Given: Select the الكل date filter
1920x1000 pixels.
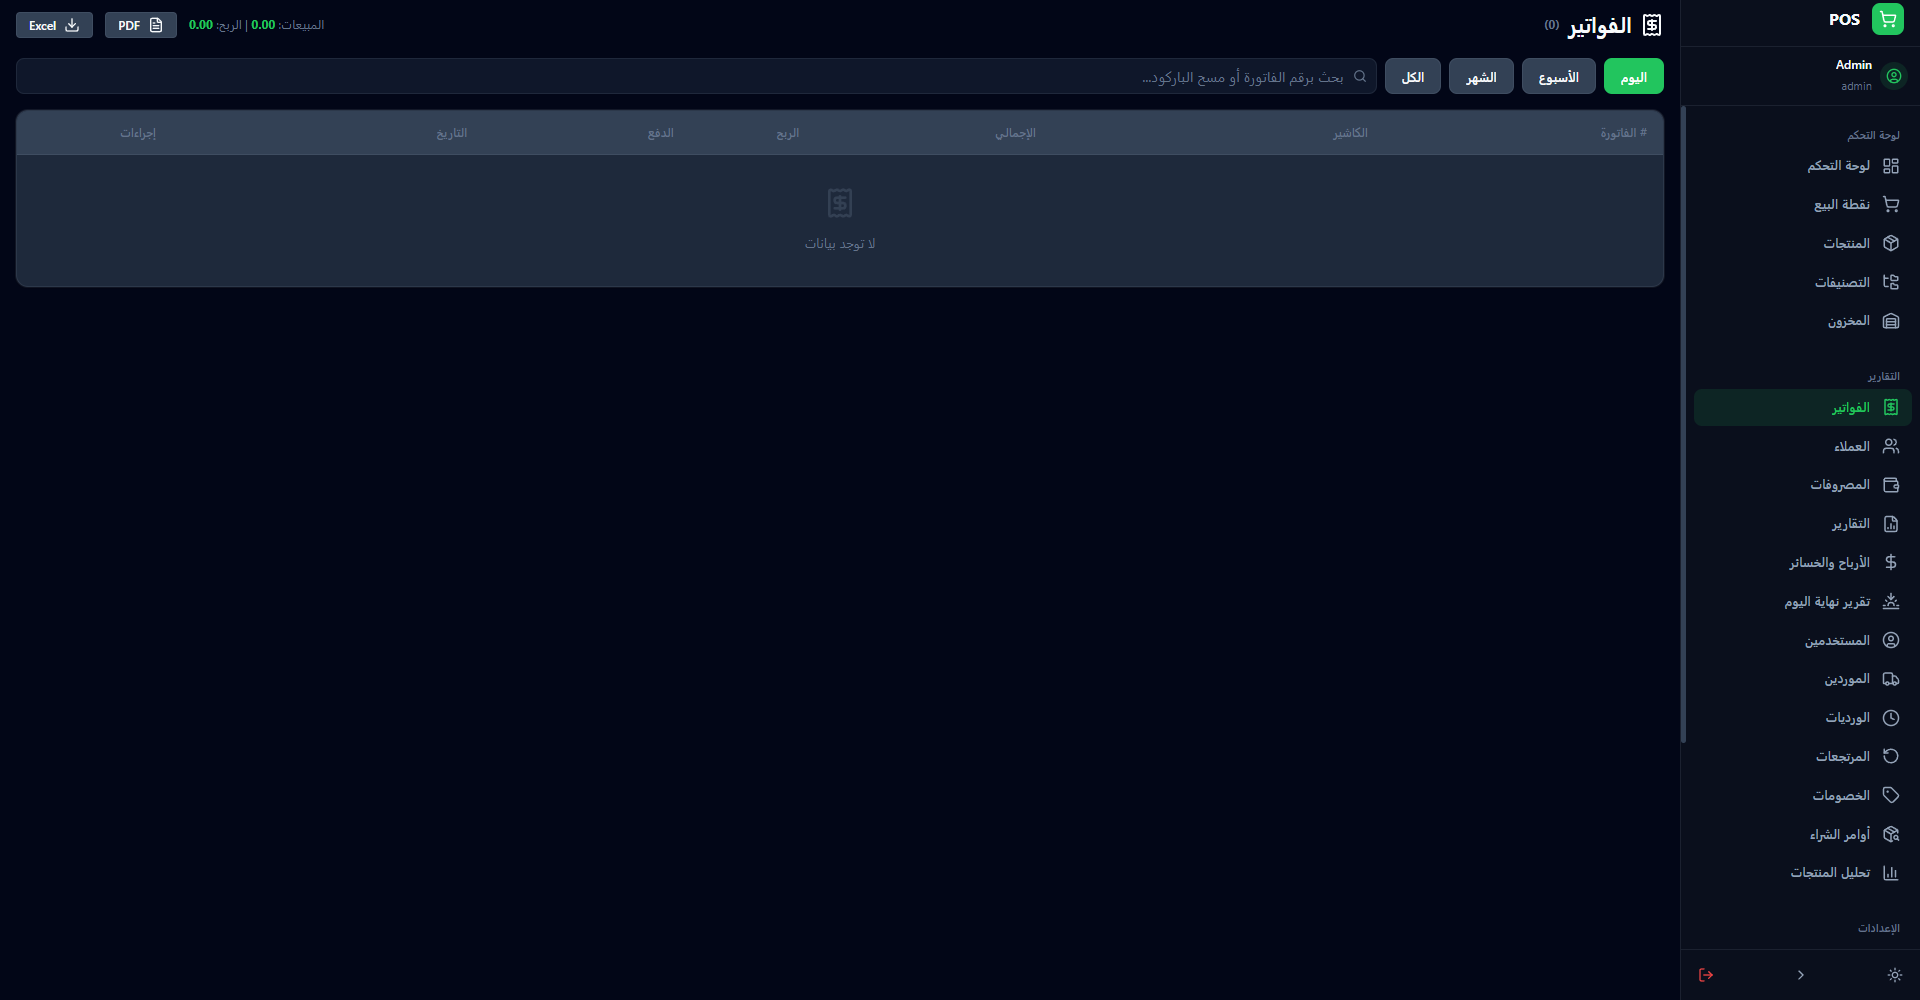Looking at the screenshot, I should click(x=1413, y=76).
